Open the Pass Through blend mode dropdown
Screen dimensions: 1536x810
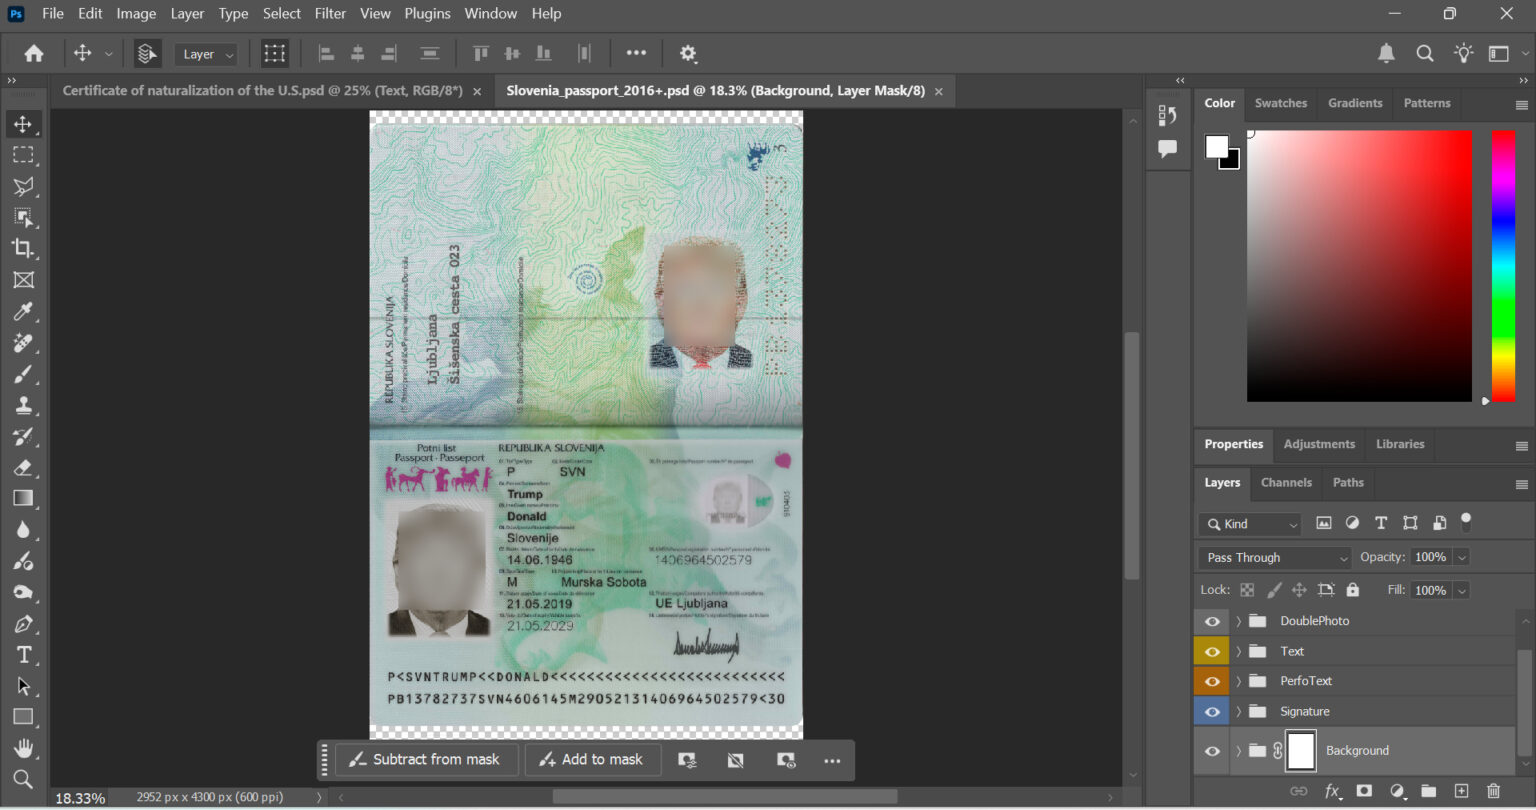pyautogui.click(x=1275, y=557)
